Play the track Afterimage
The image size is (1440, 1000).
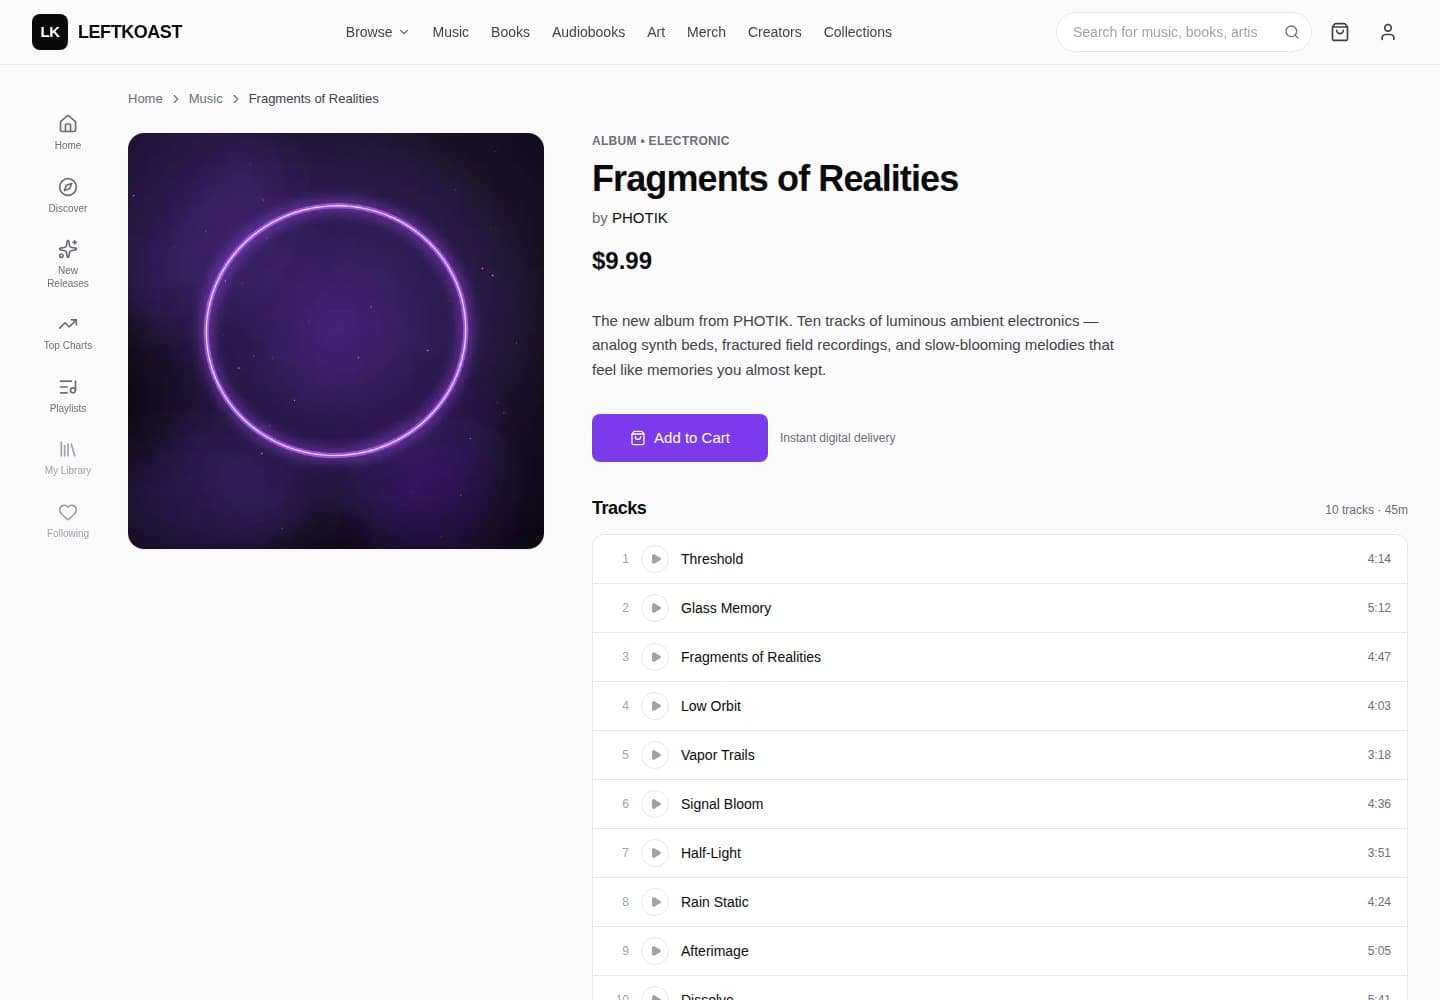pyautogui.click(x=655, y=951)
